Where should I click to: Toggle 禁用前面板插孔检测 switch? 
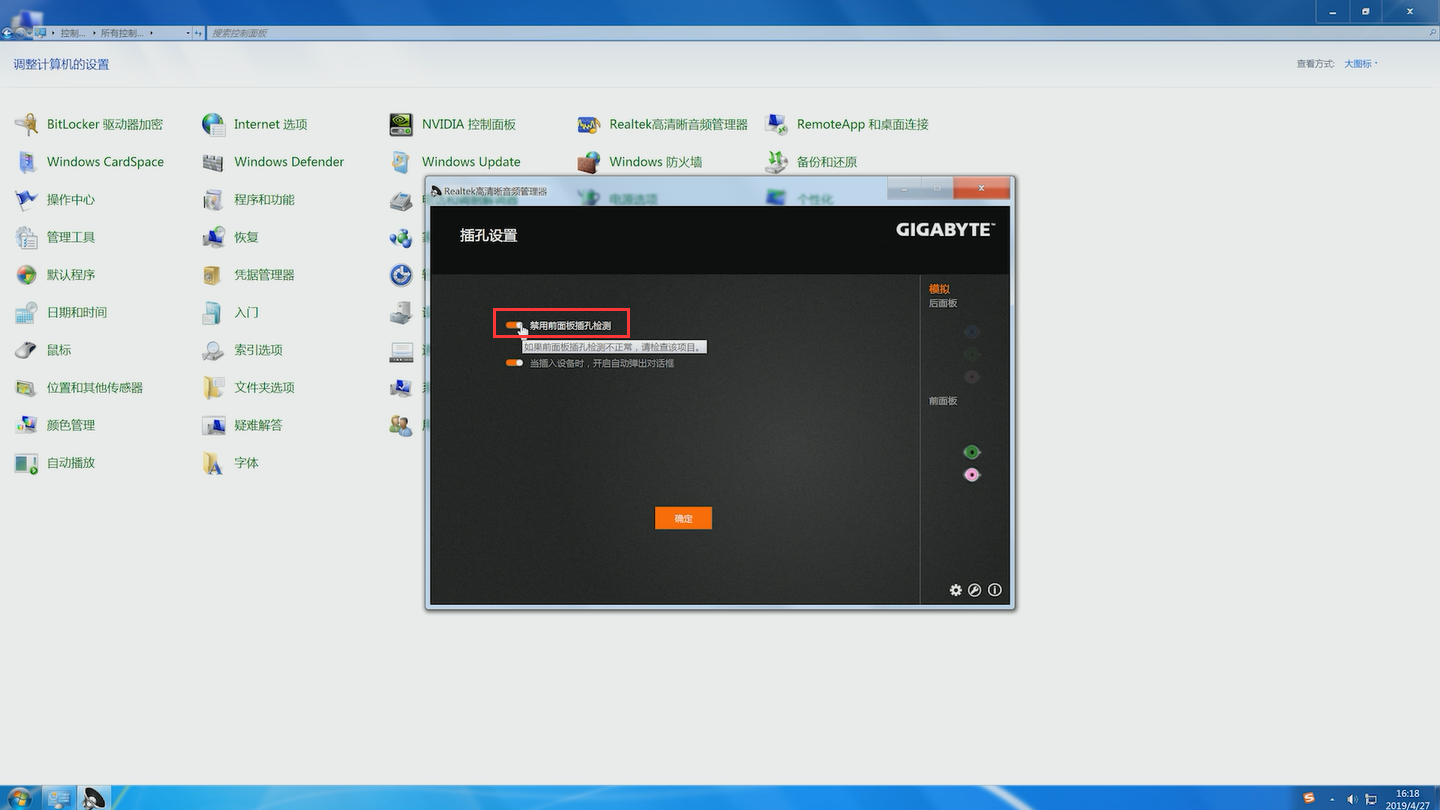tap(514, 325)
